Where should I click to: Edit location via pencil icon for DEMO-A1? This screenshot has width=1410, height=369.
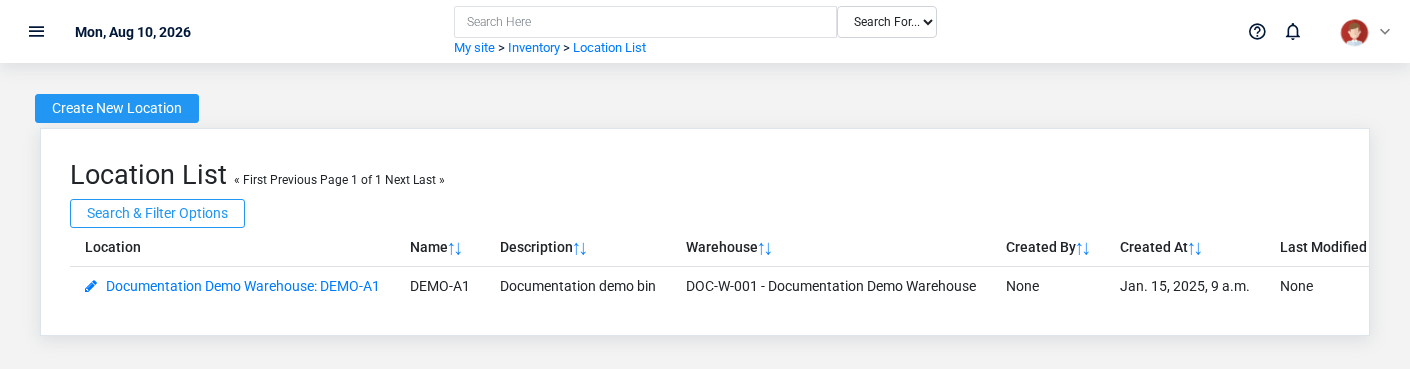91,286
